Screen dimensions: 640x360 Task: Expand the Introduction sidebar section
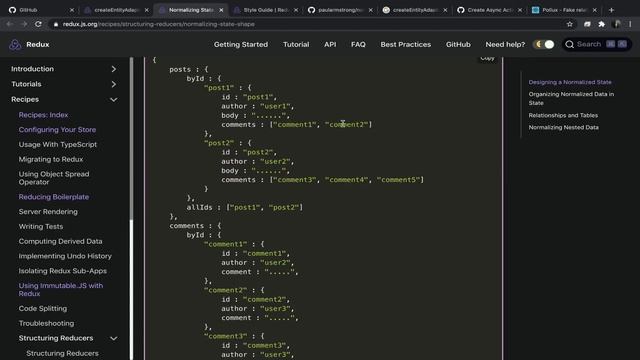(x=113, y=69)
